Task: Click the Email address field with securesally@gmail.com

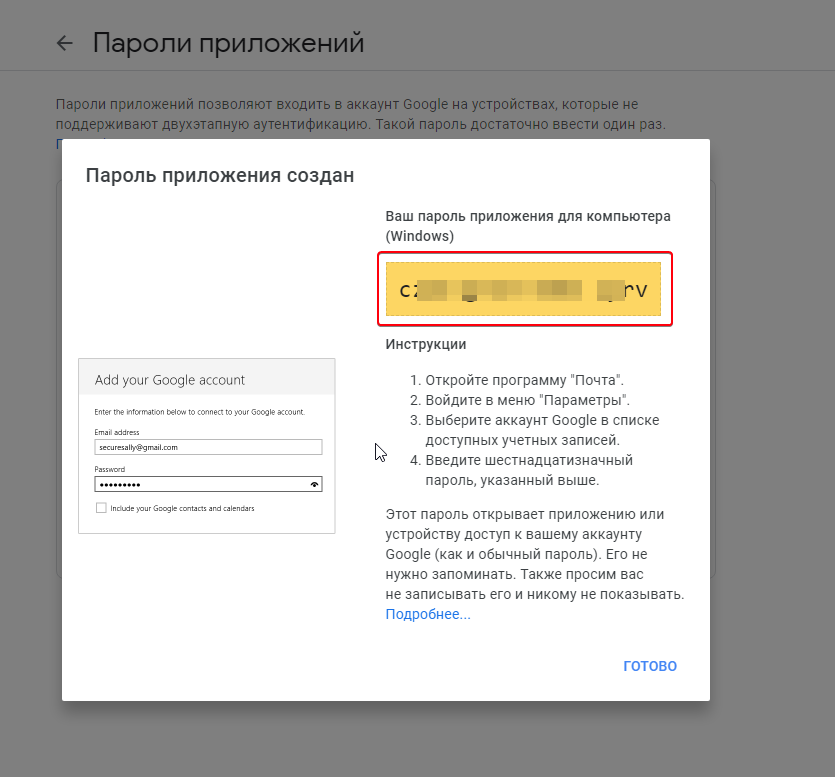Action: coord(208,447)
